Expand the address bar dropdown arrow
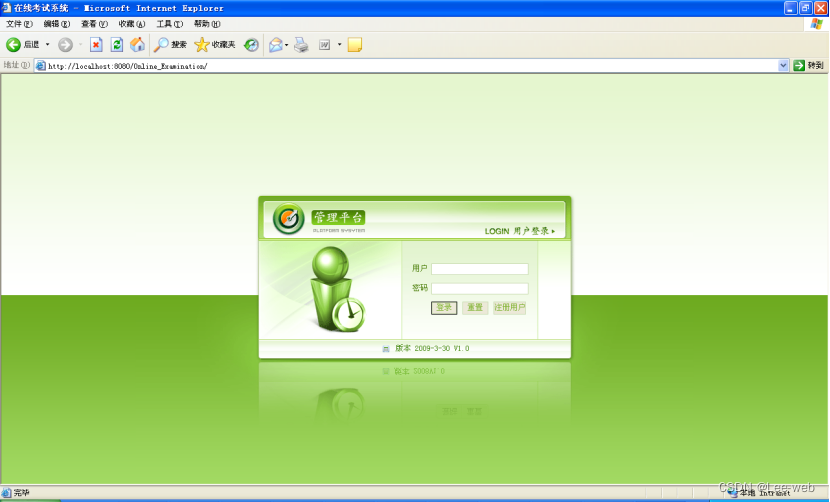Screen dimensions: 830x502 pos(783,66)
